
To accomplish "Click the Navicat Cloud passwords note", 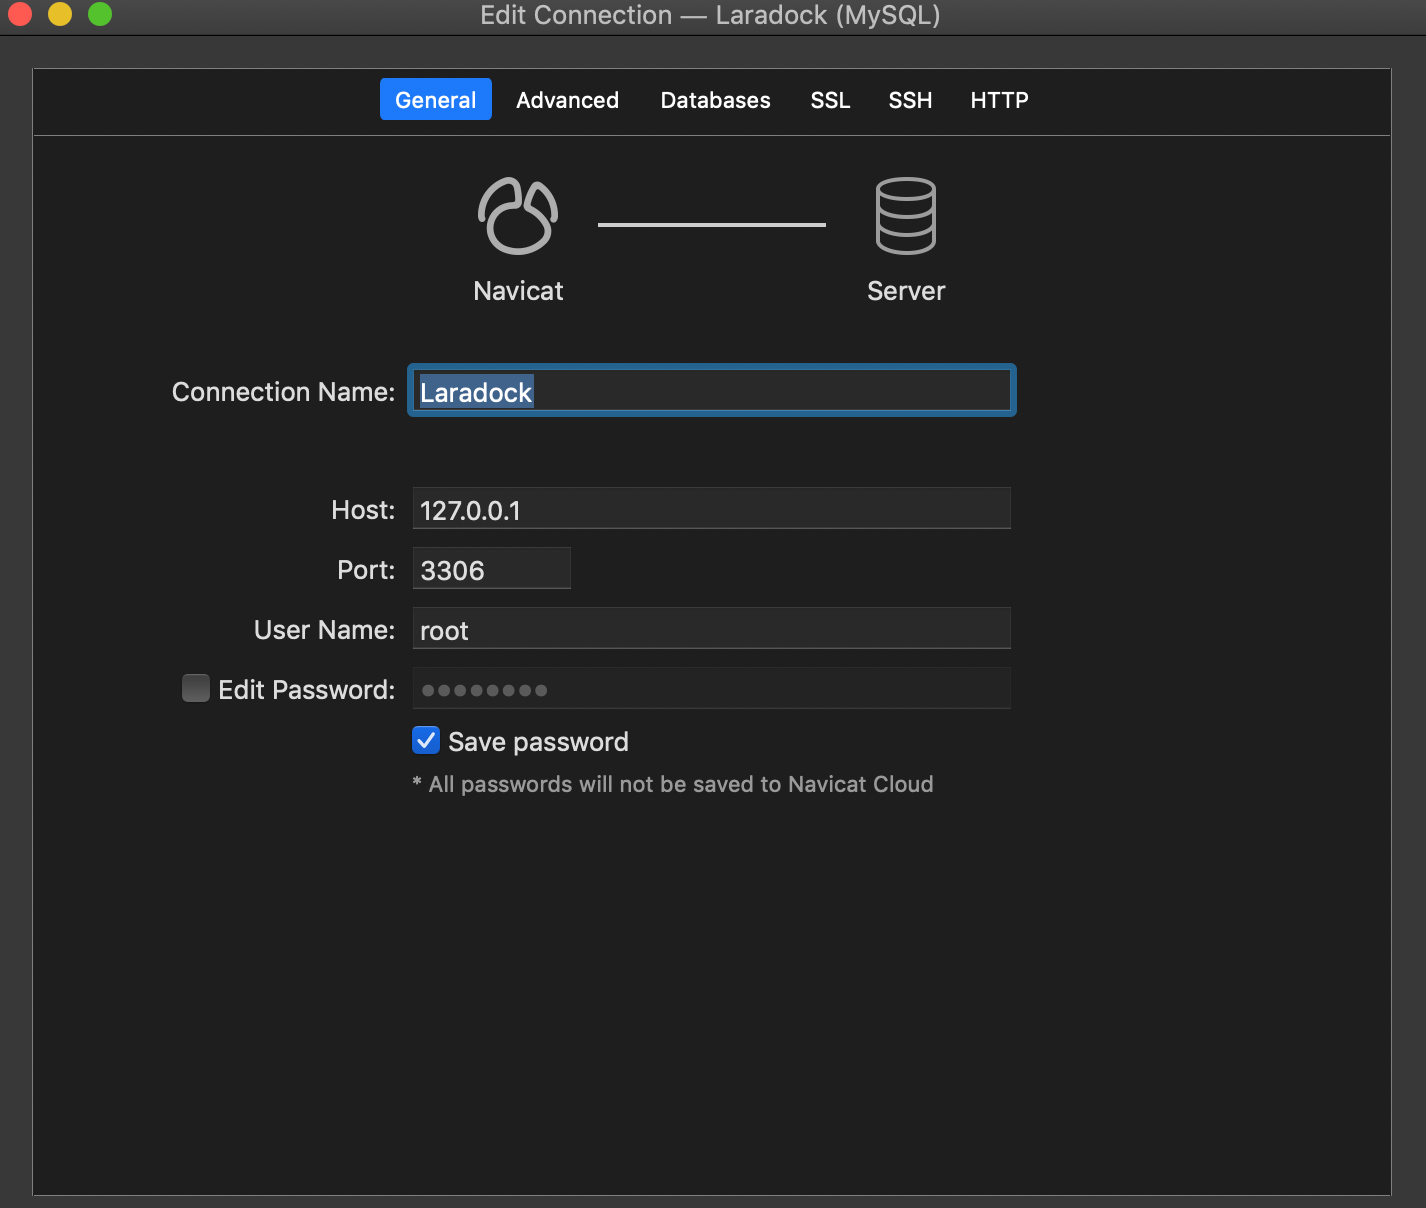I will 673,784.
